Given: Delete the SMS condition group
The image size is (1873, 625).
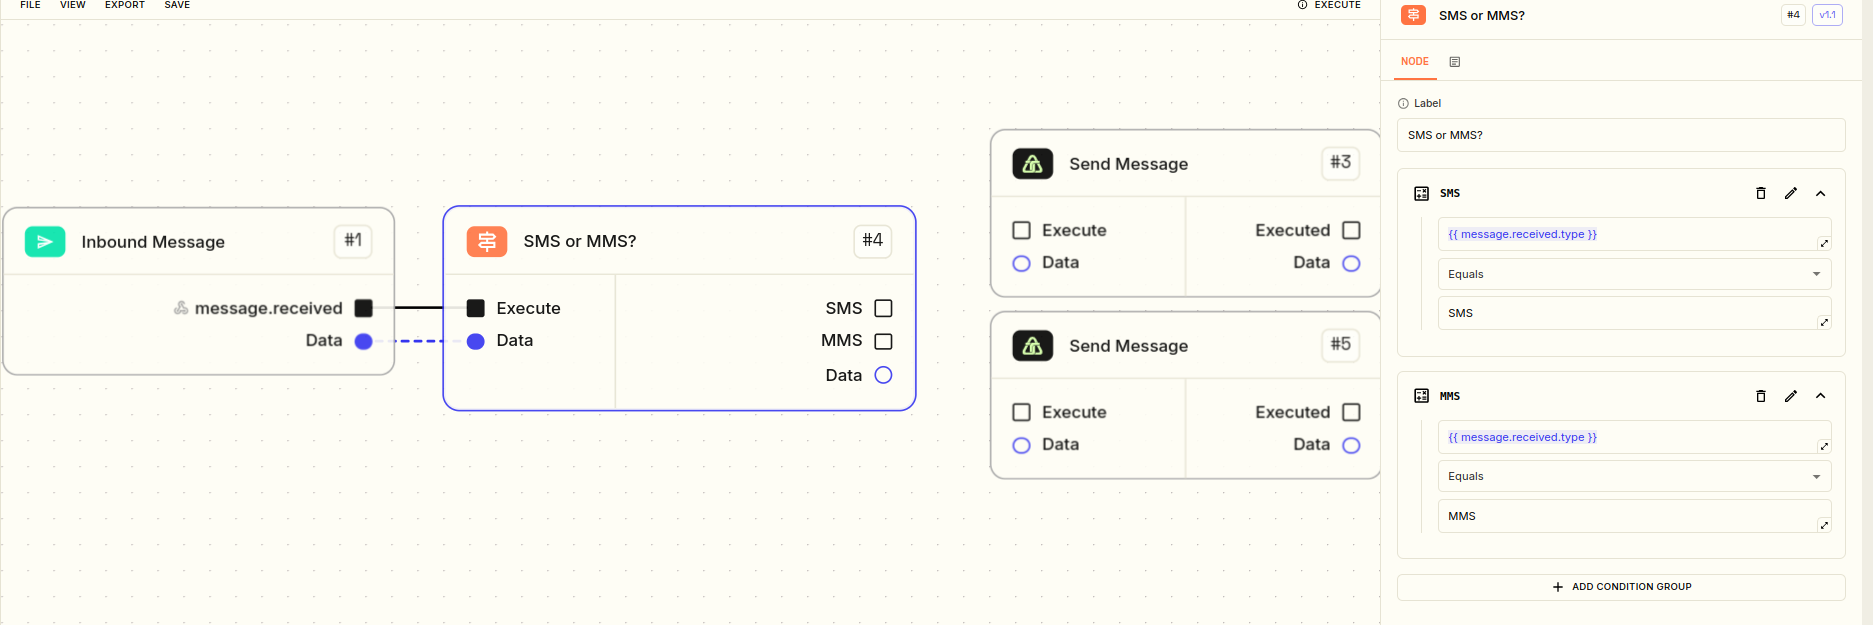Looking at the screenshot, I should click(1761, 193).
